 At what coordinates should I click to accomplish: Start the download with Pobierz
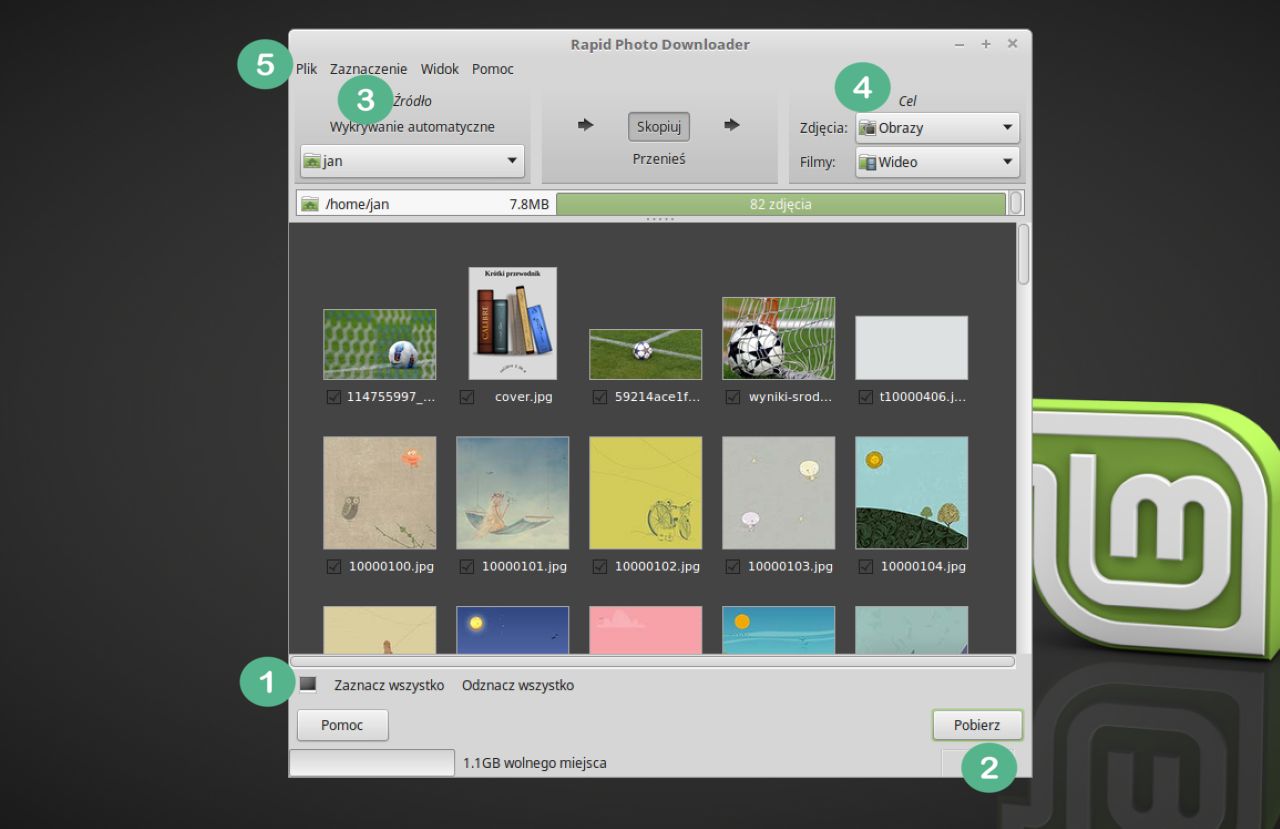point(977,725)
